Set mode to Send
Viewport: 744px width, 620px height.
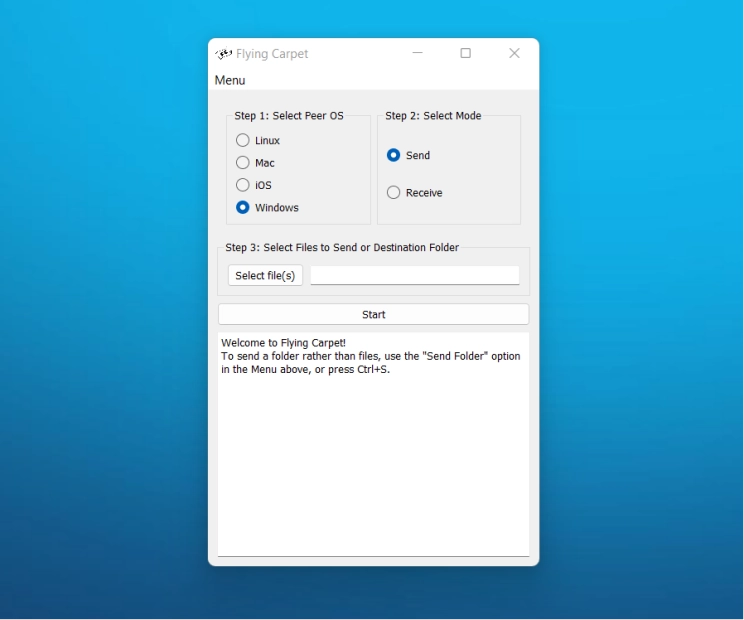[409, 155]
